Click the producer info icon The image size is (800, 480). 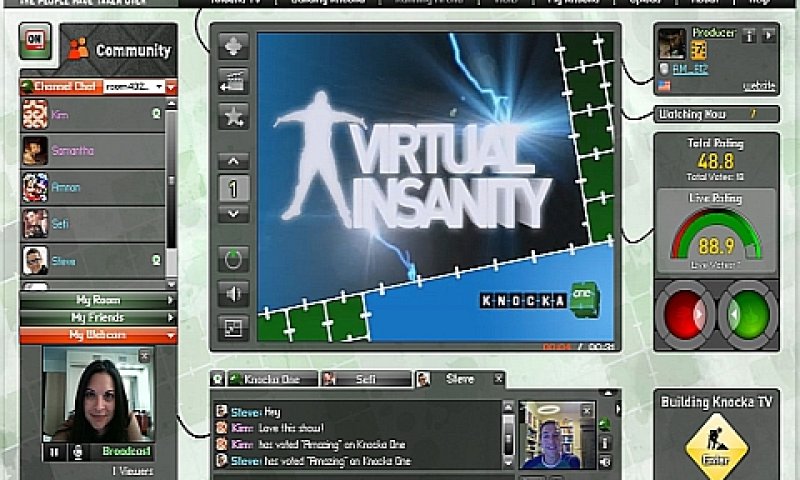[x=749, y=36]
